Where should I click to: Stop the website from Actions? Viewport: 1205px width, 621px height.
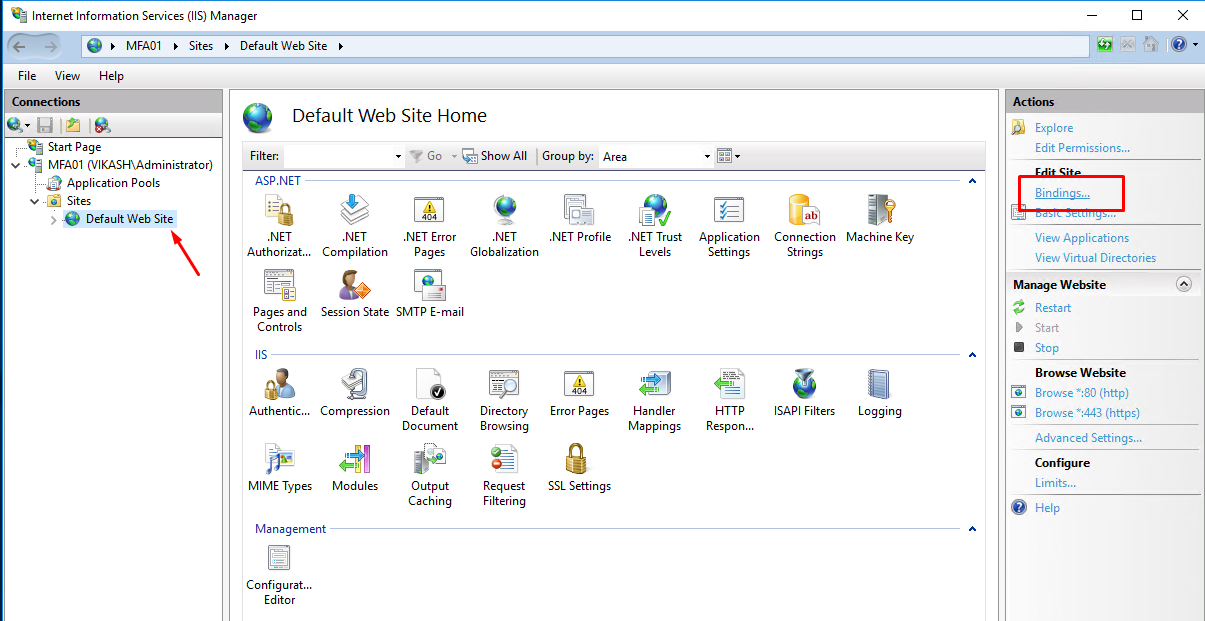pyautogui.click(x=1046, y=348)
